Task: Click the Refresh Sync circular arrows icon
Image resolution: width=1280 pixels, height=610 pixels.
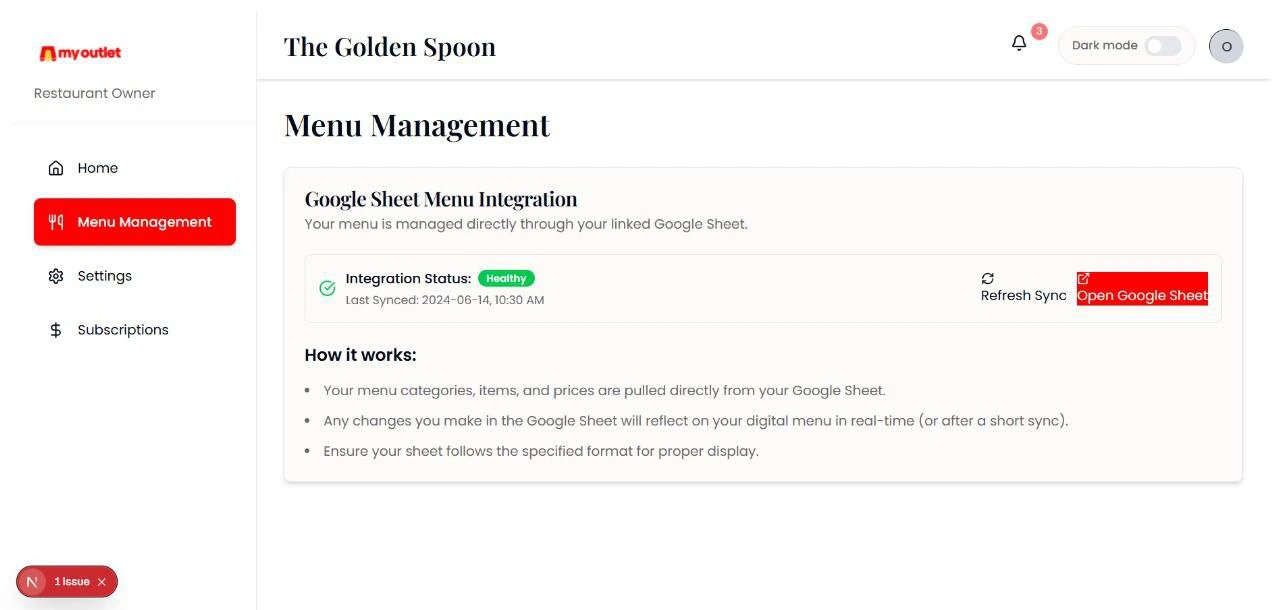Action: pos(987,279)
